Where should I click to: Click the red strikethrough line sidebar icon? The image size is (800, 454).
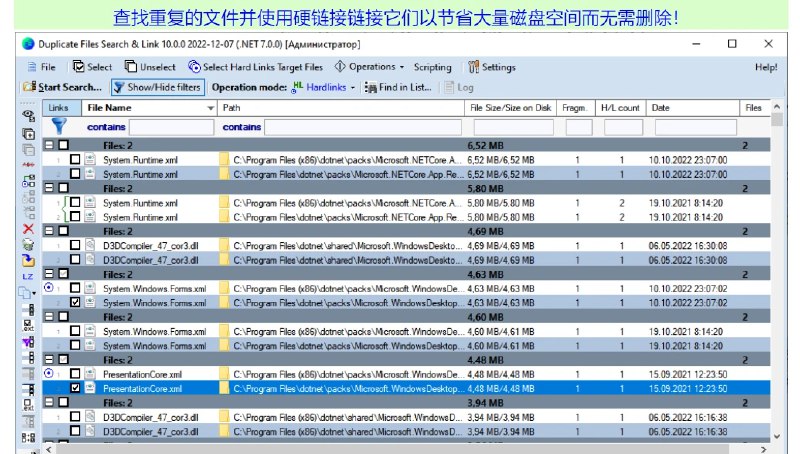coord(29,165)
